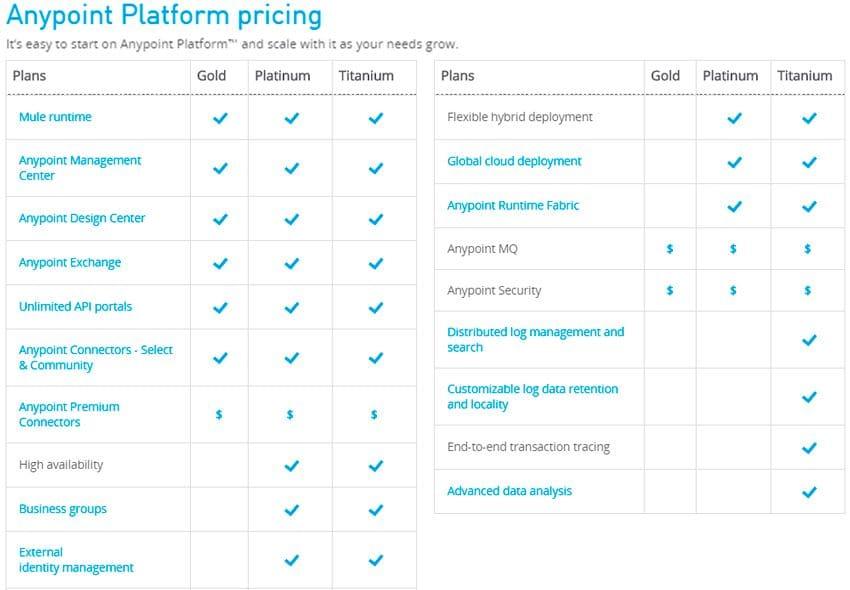Click the Gold checkmark for Unlimited API portals
Image resolution: width=850 pixels, height=590 pixels.
pyautogui.click(x=220, y=308)
